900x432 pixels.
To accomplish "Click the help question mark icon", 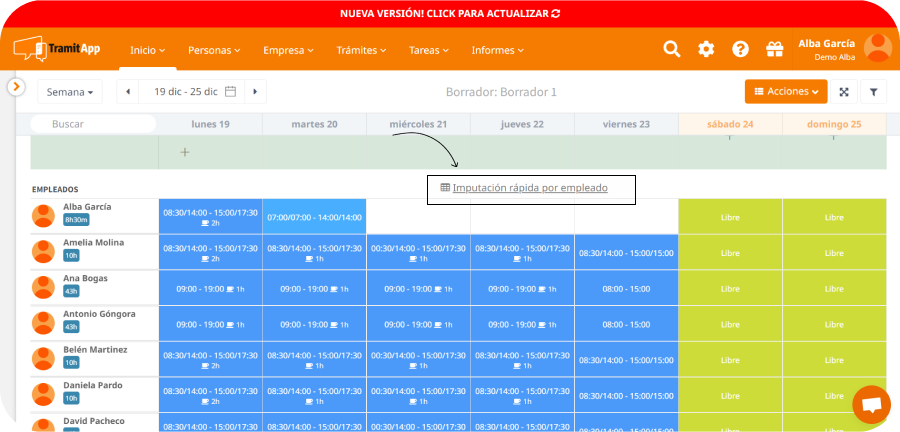I will (740, 49).
